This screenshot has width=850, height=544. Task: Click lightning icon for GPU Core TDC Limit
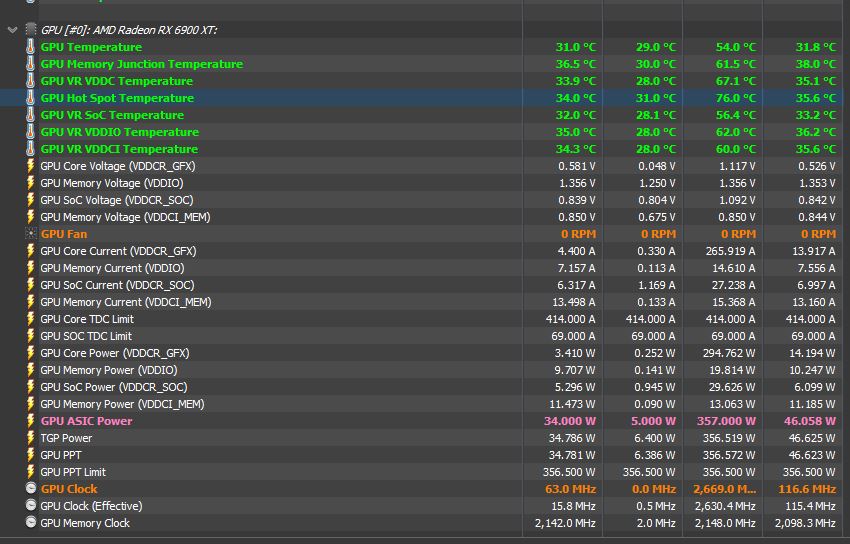(x=31, y=319)
